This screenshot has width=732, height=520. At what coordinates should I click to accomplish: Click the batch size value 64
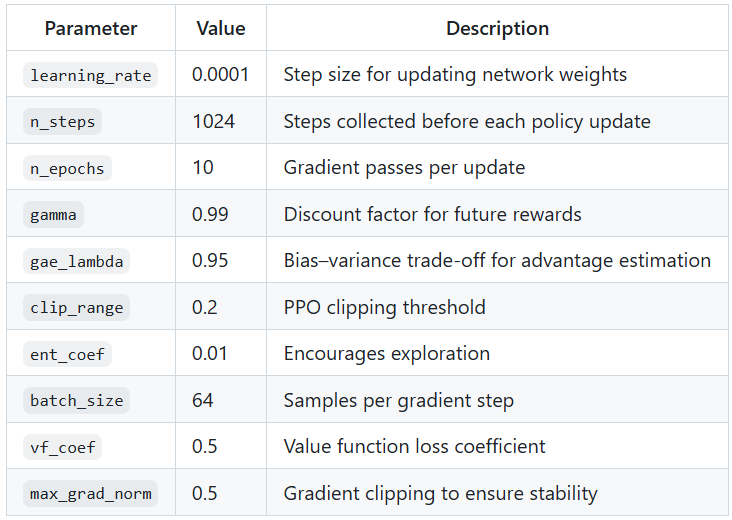tap(203, 400)
